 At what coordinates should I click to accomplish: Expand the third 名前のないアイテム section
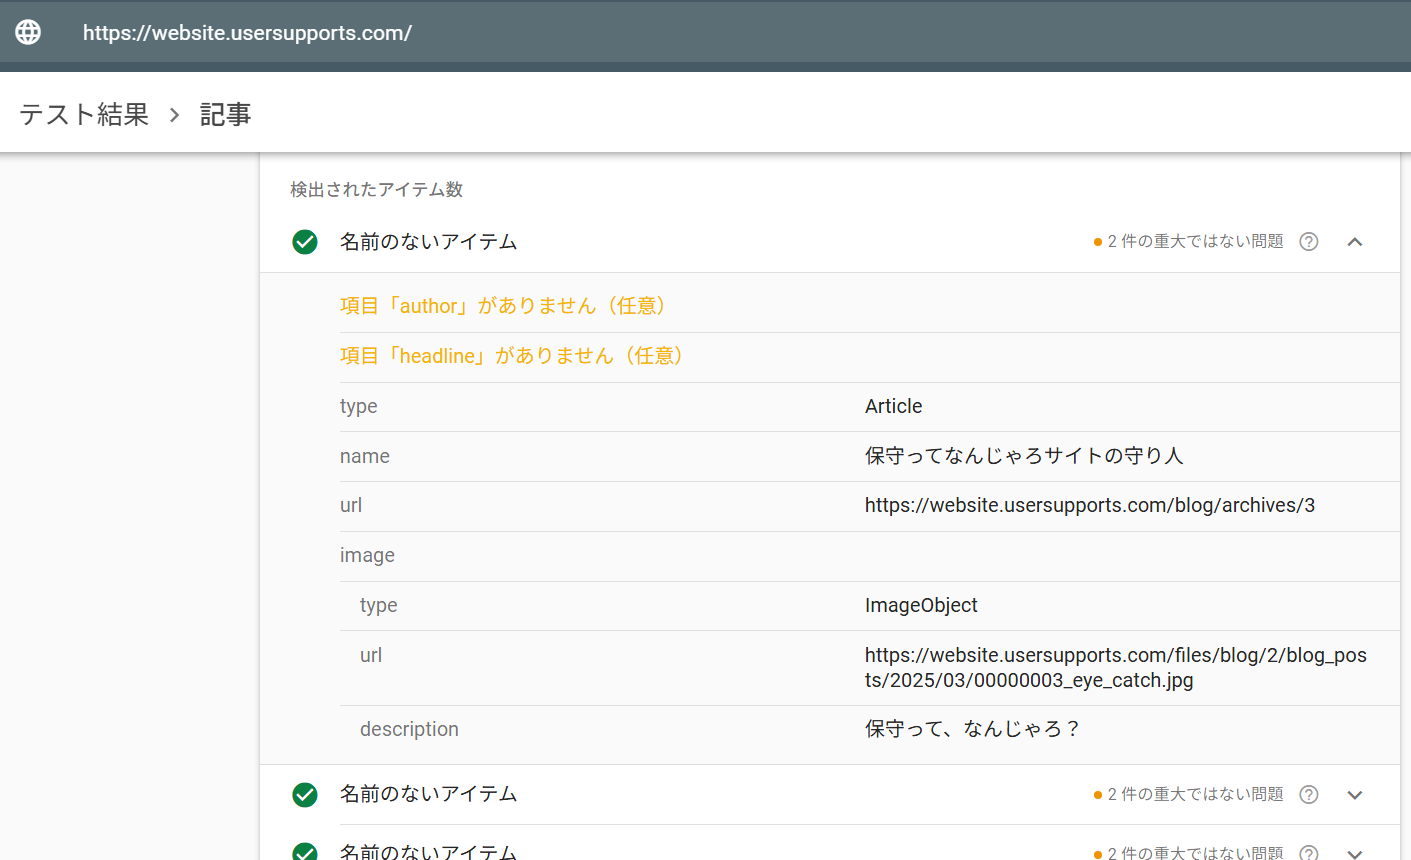click(x=1355, y=852)
